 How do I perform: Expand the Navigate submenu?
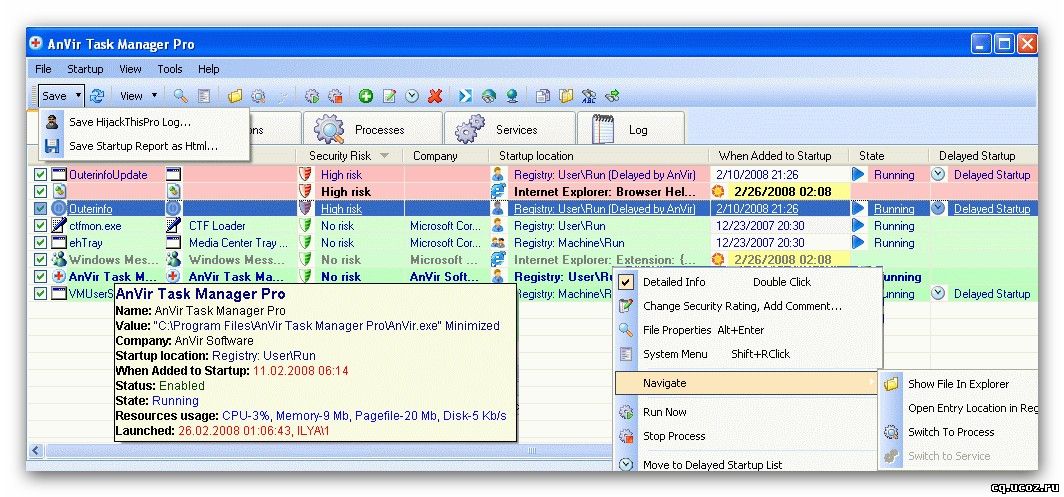coord(748,383)
